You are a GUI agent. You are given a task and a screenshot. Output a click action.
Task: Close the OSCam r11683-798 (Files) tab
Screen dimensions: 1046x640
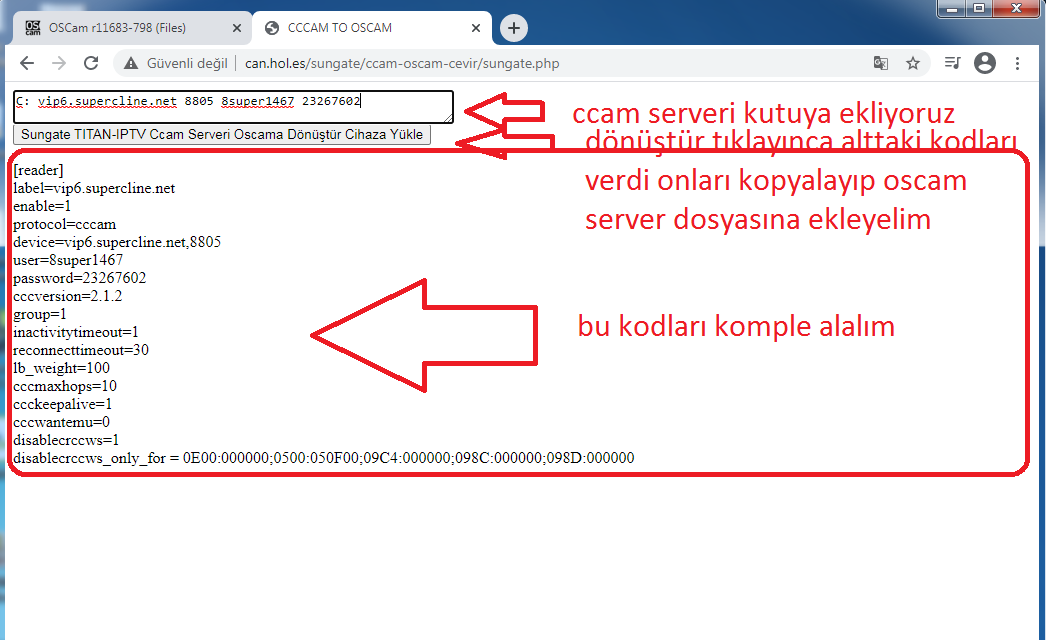pyautogui.click(x=237, y=28)
